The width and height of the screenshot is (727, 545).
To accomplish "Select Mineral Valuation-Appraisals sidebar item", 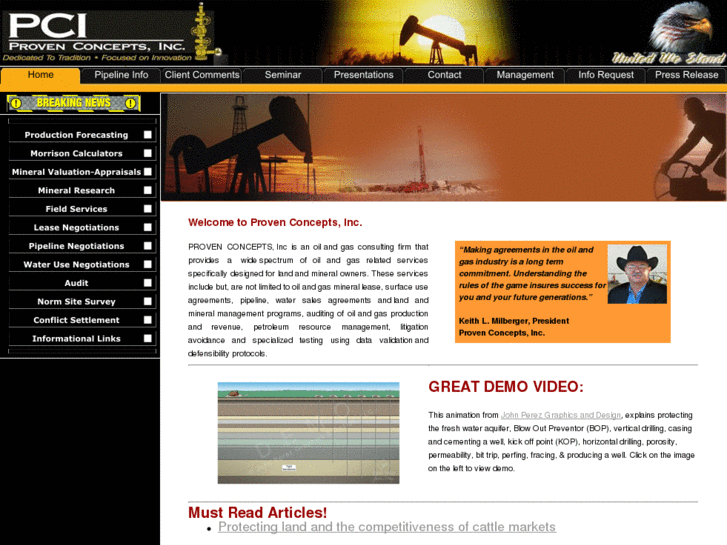I will [83, 172].
